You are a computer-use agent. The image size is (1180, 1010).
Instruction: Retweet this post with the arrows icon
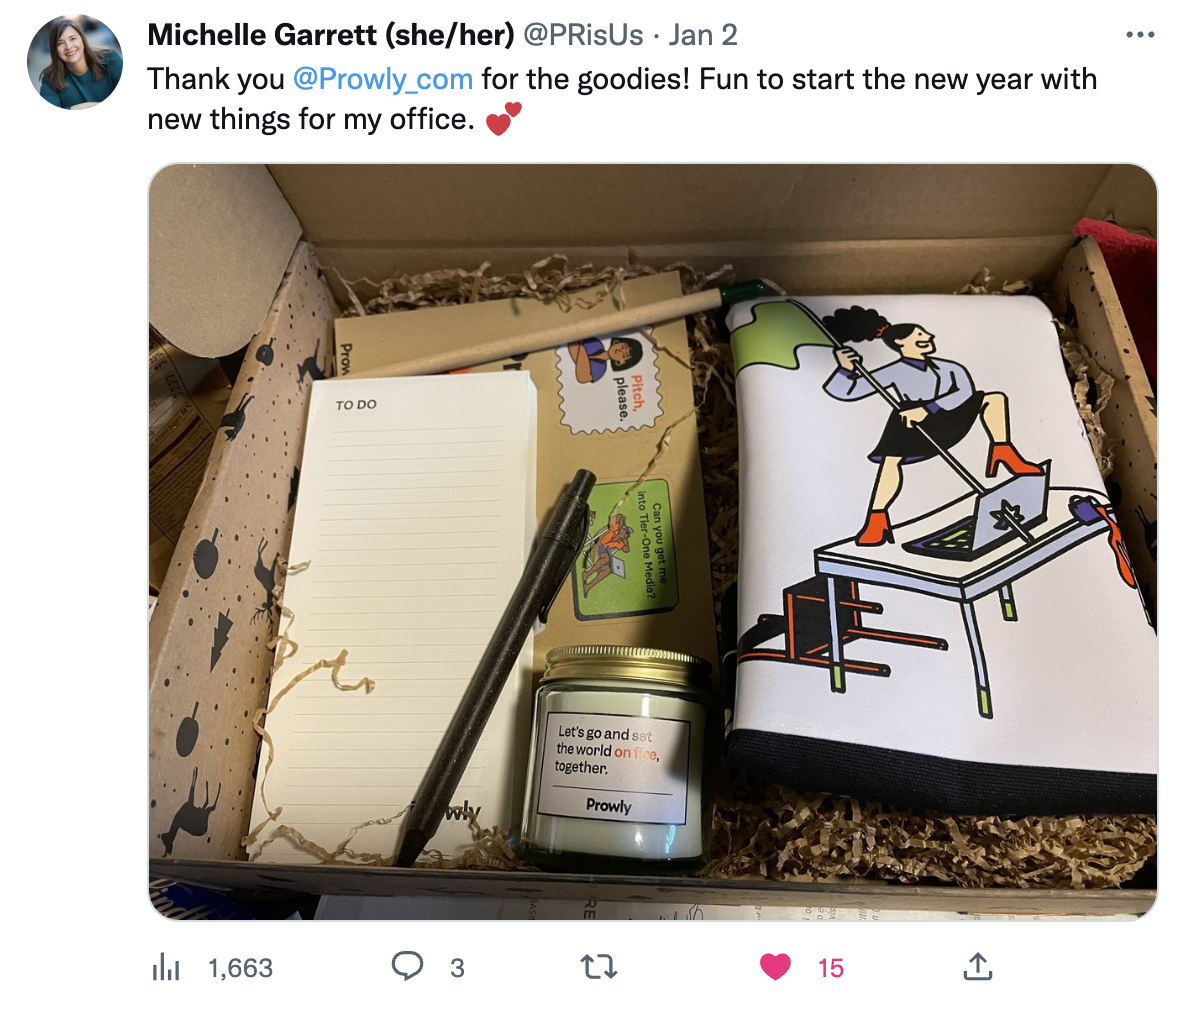[599, 966]
